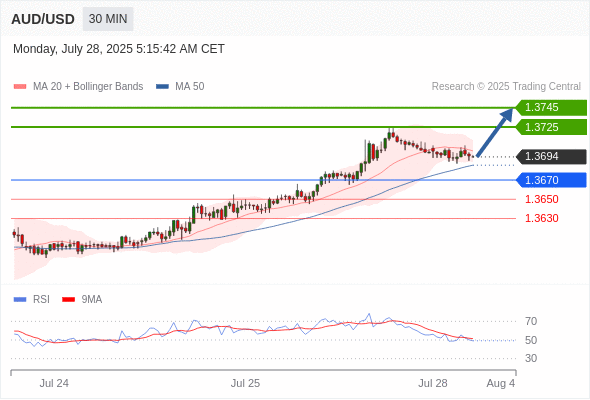Click the pink MA 20 color swatch

(x=20, y=87)
